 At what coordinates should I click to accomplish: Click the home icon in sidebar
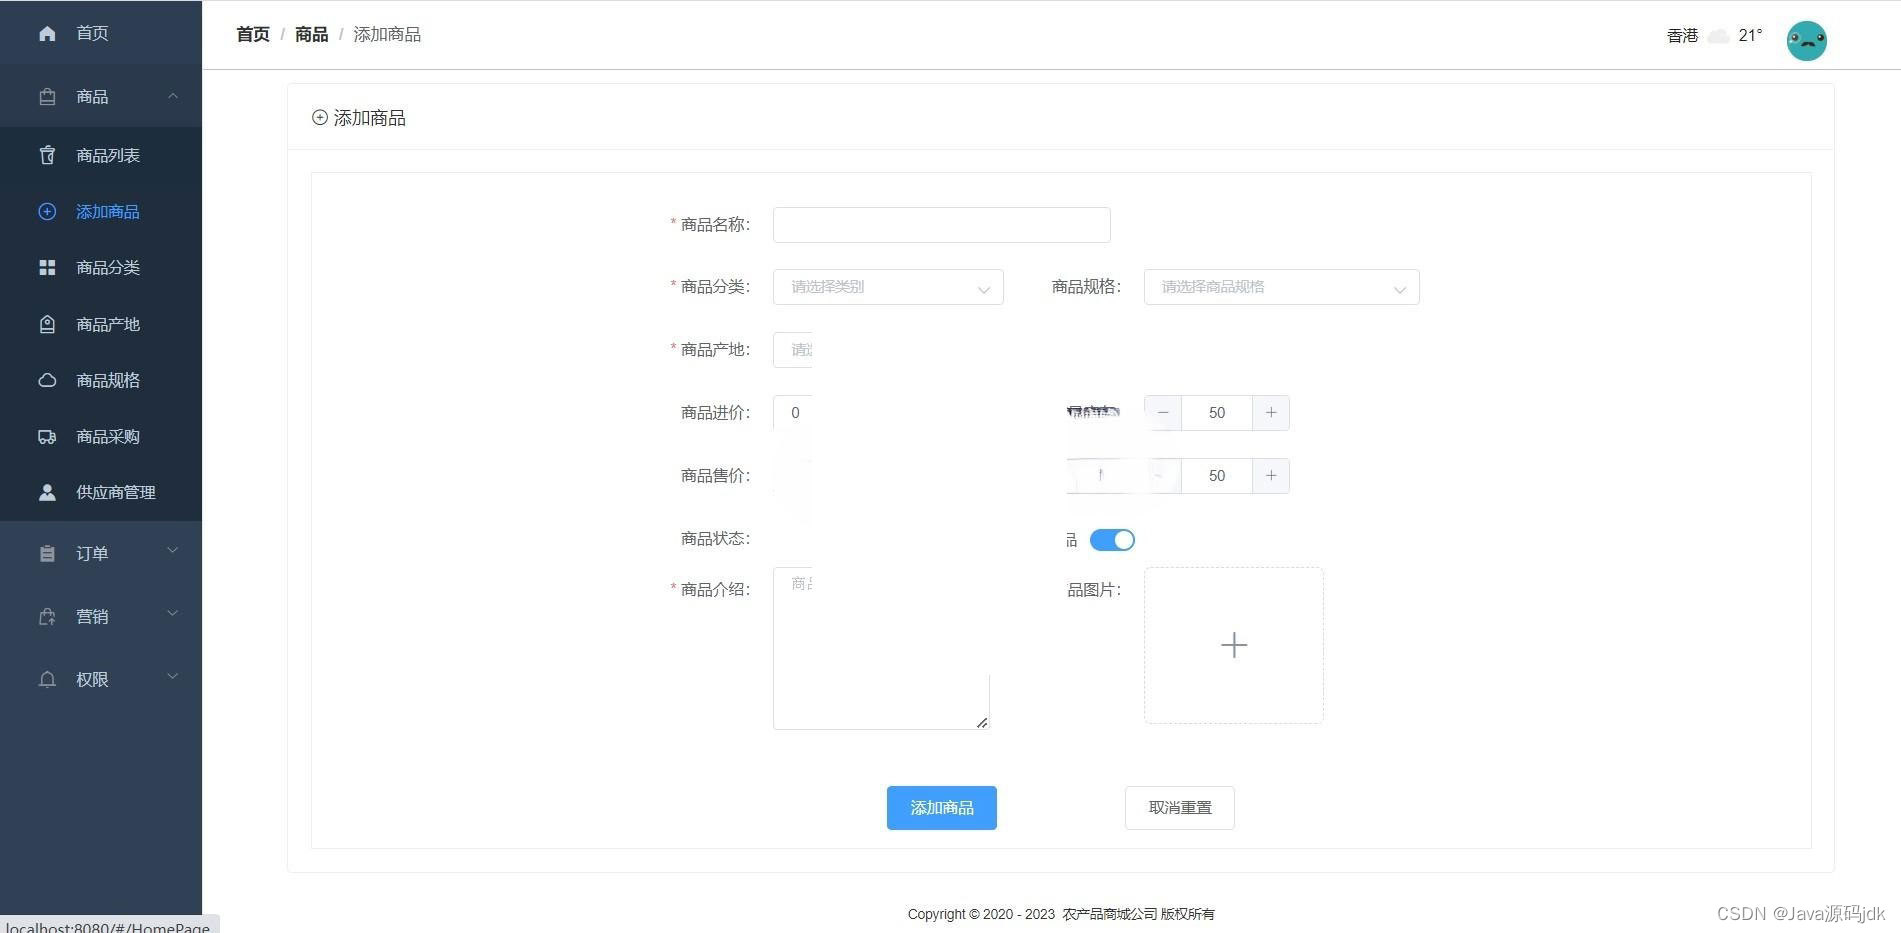click(x=47, y=34)
